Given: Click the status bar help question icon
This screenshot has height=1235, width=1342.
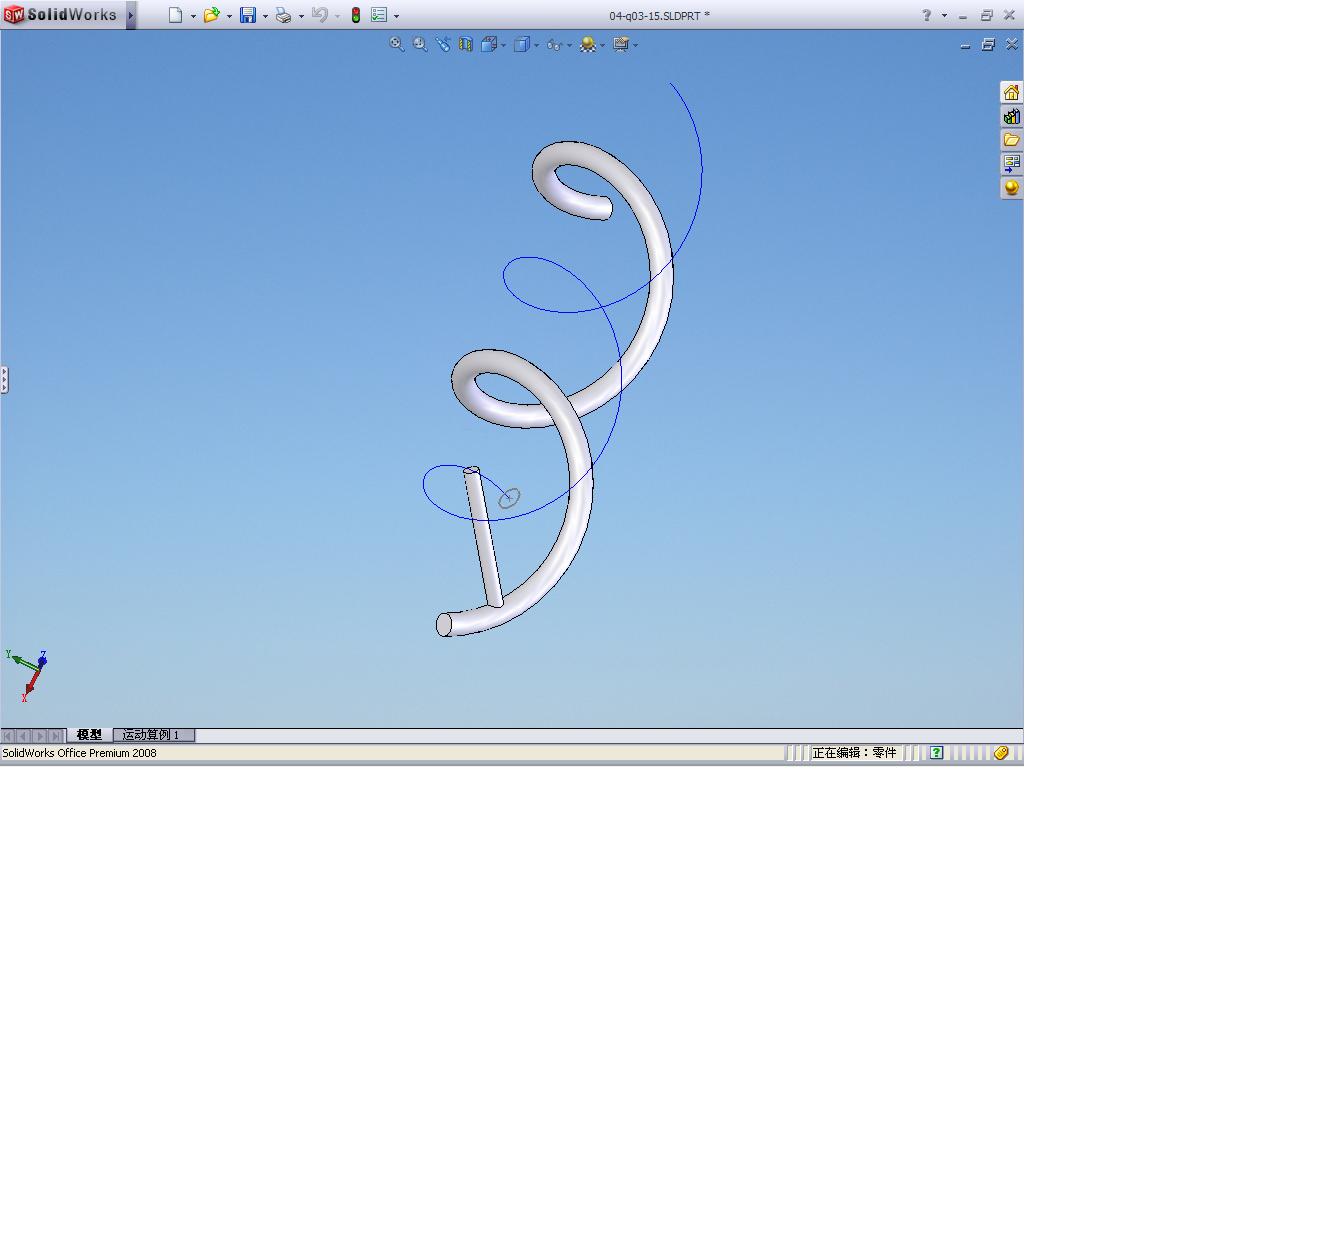Looking at the screenshot, I should (936, 753).
